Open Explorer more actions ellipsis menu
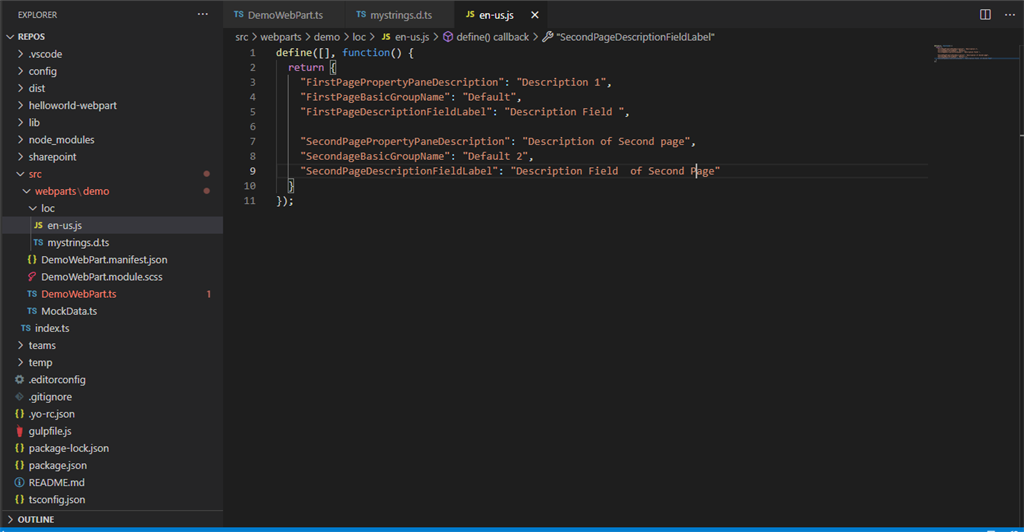The image size is (1024, 532). coord(202,14)
